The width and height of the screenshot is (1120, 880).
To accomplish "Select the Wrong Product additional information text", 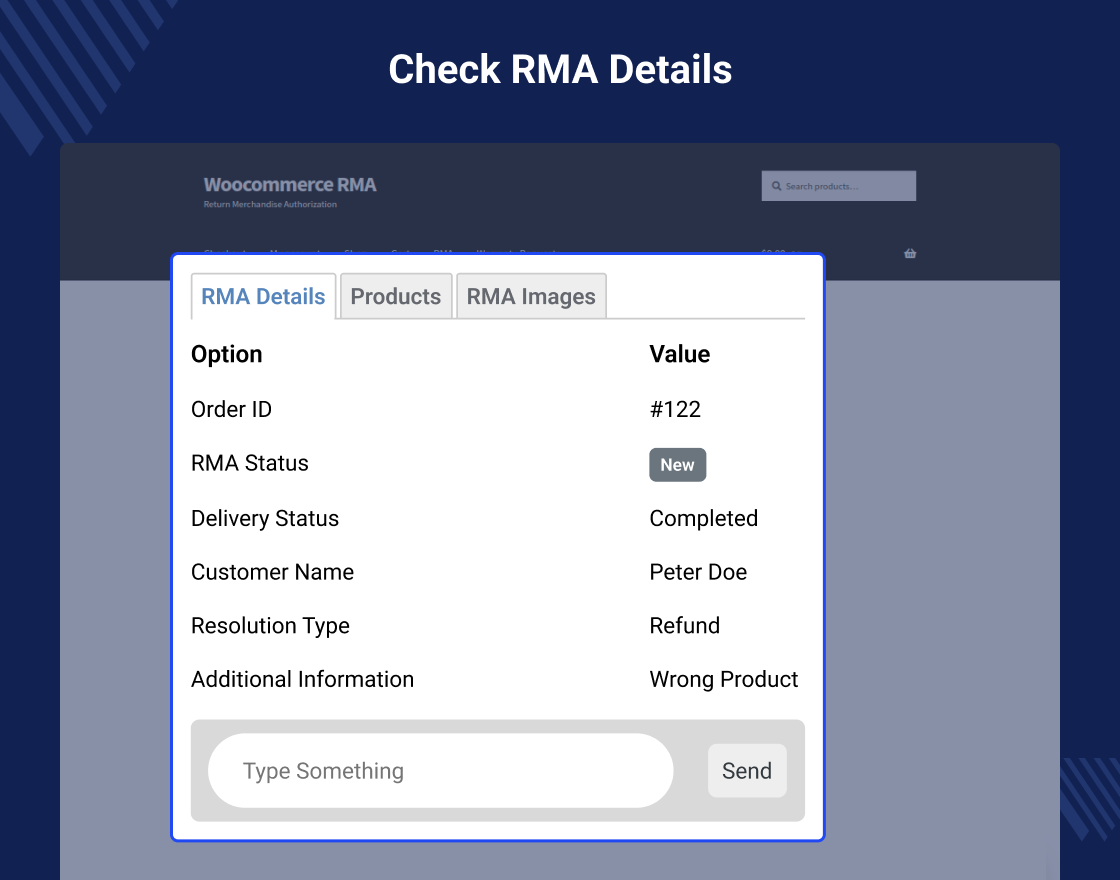I will (723, 679).
